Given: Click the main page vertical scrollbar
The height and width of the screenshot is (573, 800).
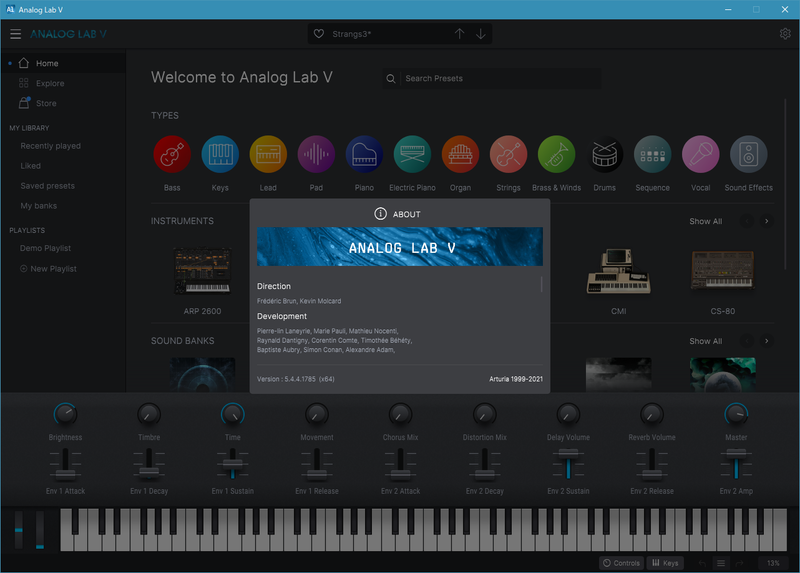Looking at the screenshot, I should click(785, 184).
